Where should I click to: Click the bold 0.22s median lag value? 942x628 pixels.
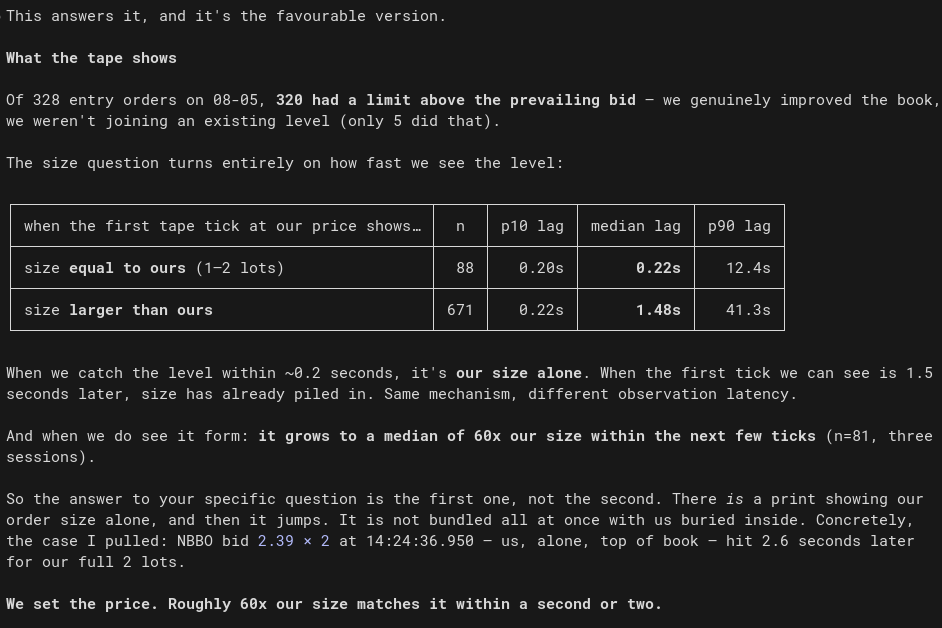[x=658, y=268]
